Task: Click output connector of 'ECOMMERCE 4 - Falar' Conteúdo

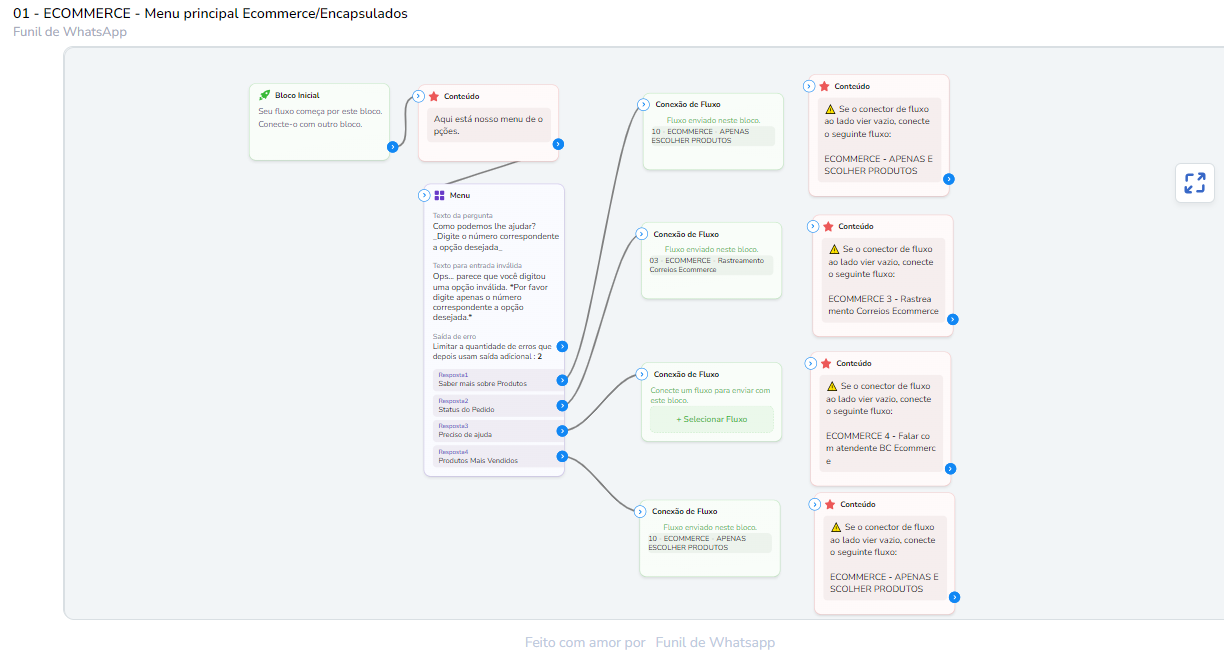Action: (950, 468)
